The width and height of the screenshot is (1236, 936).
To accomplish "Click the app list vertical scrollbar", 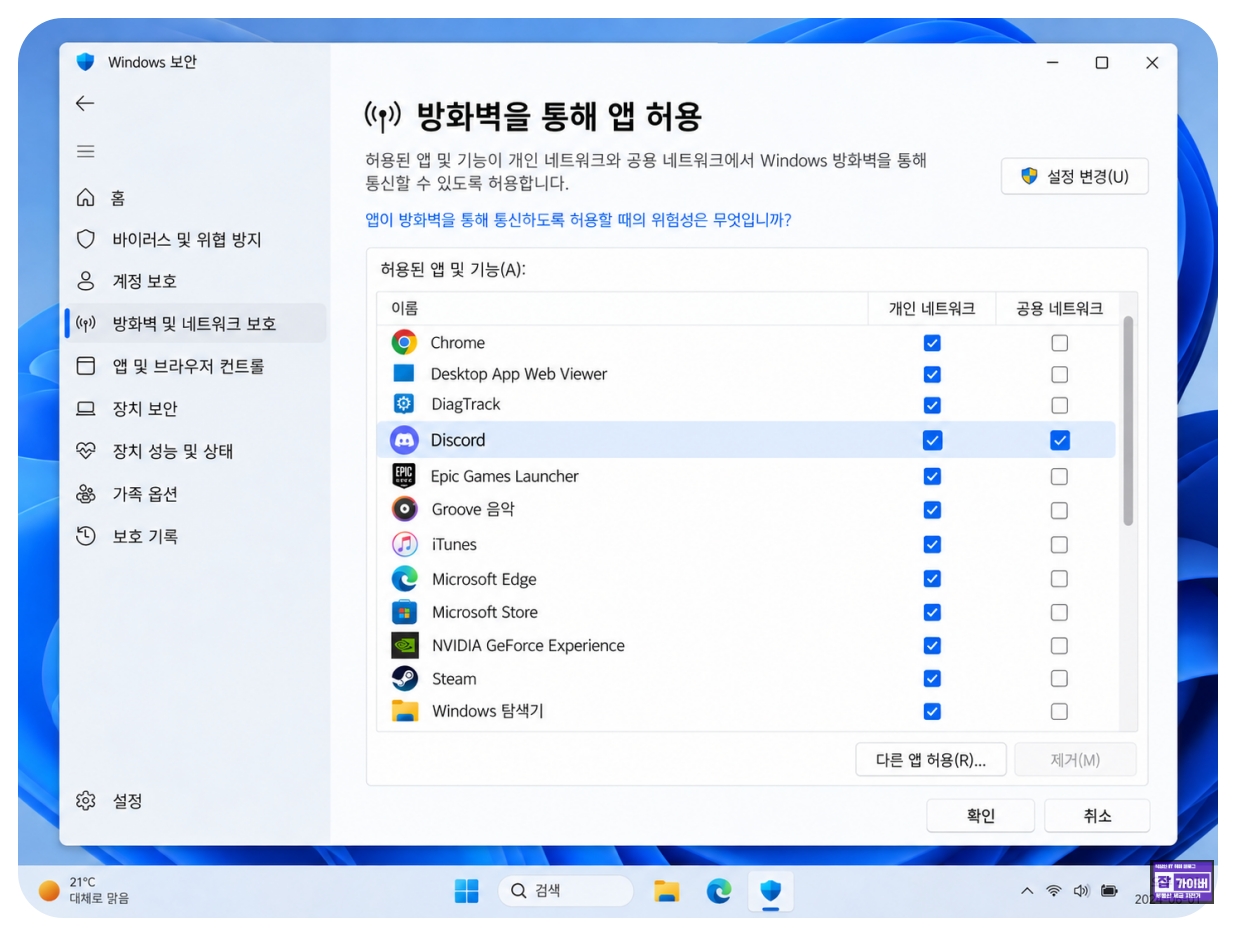I will (x=1128, y=420).
